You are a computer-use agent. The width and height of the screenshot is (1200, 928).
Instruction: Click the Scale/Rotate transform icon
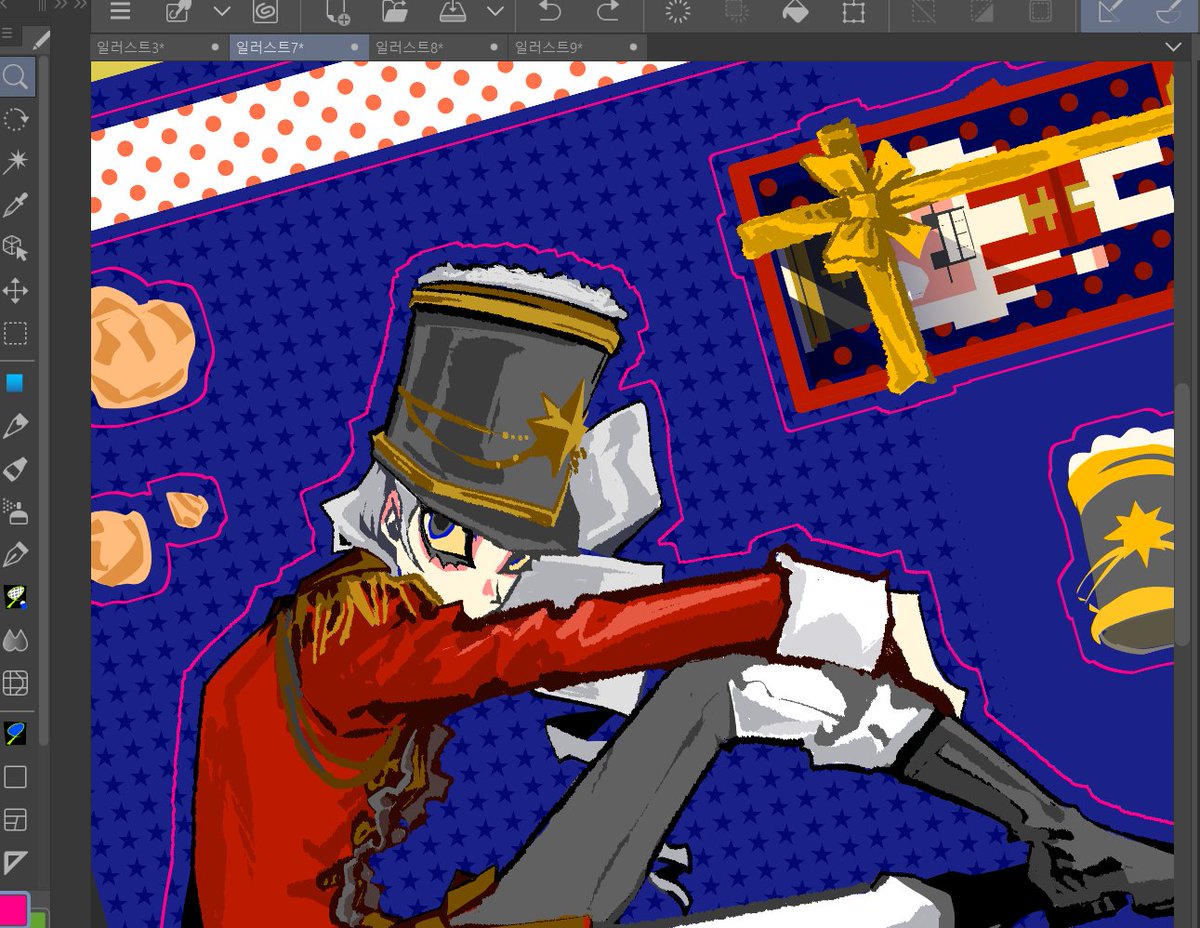(853, 12)
